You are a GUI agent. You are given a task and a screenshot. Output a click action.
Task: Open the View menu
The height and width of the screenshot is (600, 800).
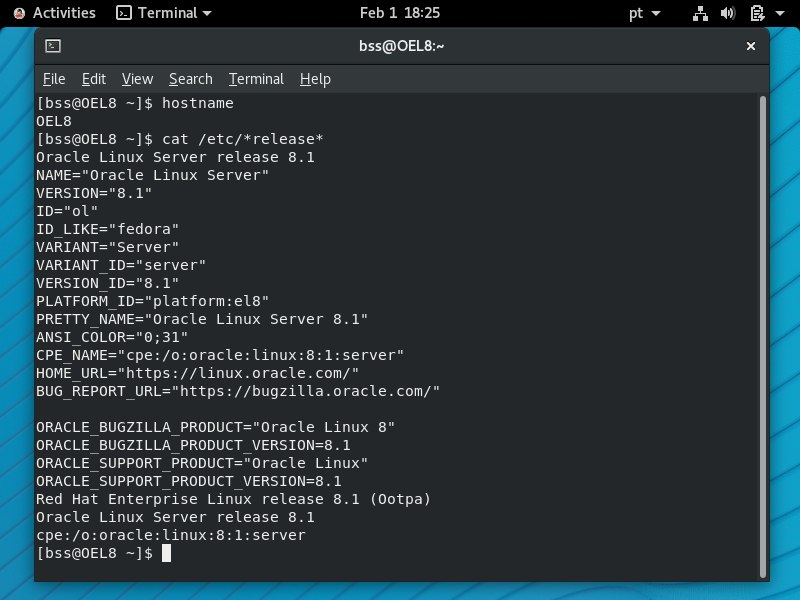pos(137,79)
